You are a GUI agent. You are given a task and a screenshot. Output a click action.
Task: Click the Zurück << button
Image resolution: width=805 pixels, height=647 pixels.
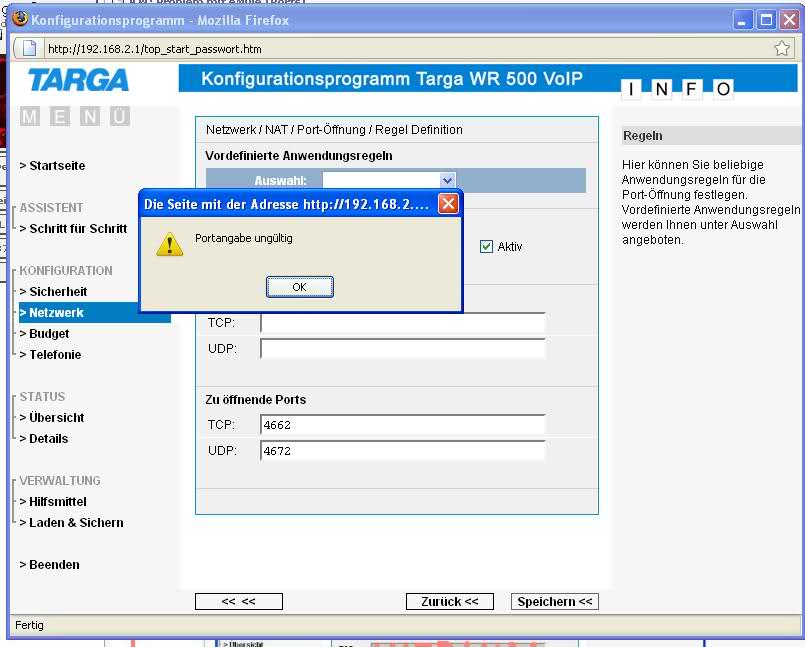click(x=450, y=601)
